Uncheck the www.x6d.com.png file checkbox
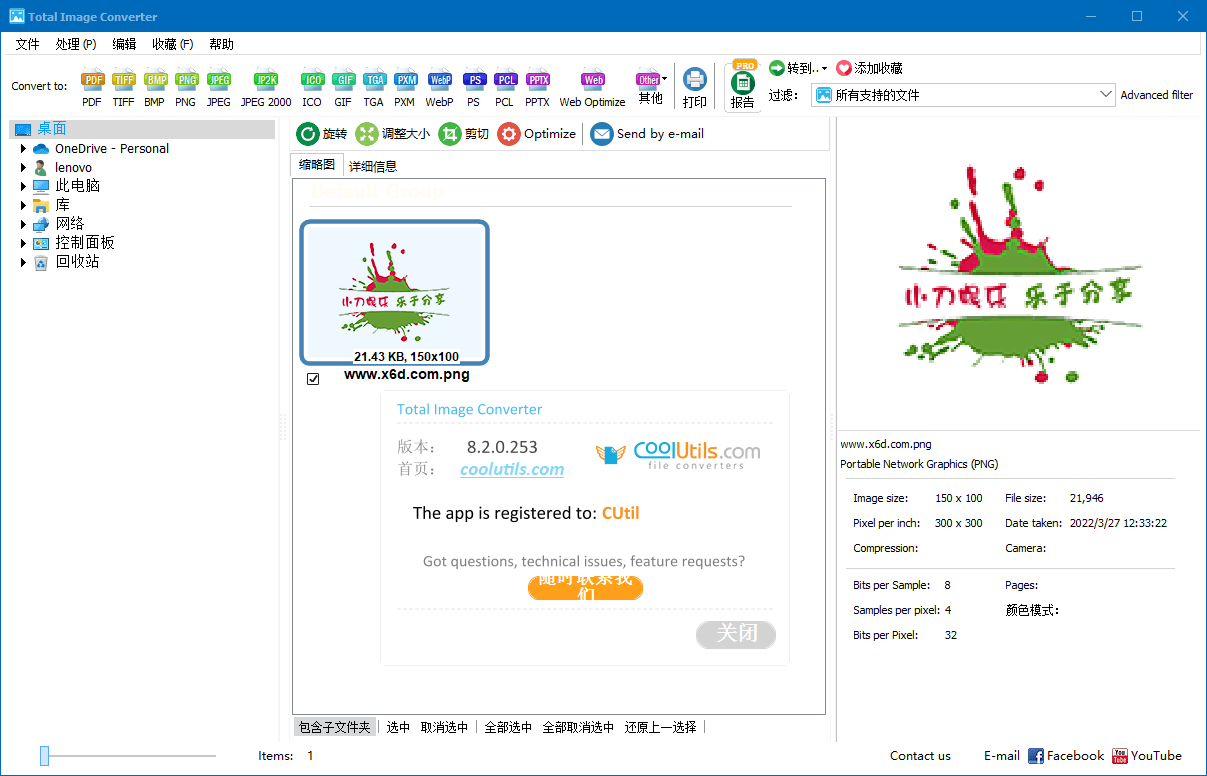 (x=313, y=379)
